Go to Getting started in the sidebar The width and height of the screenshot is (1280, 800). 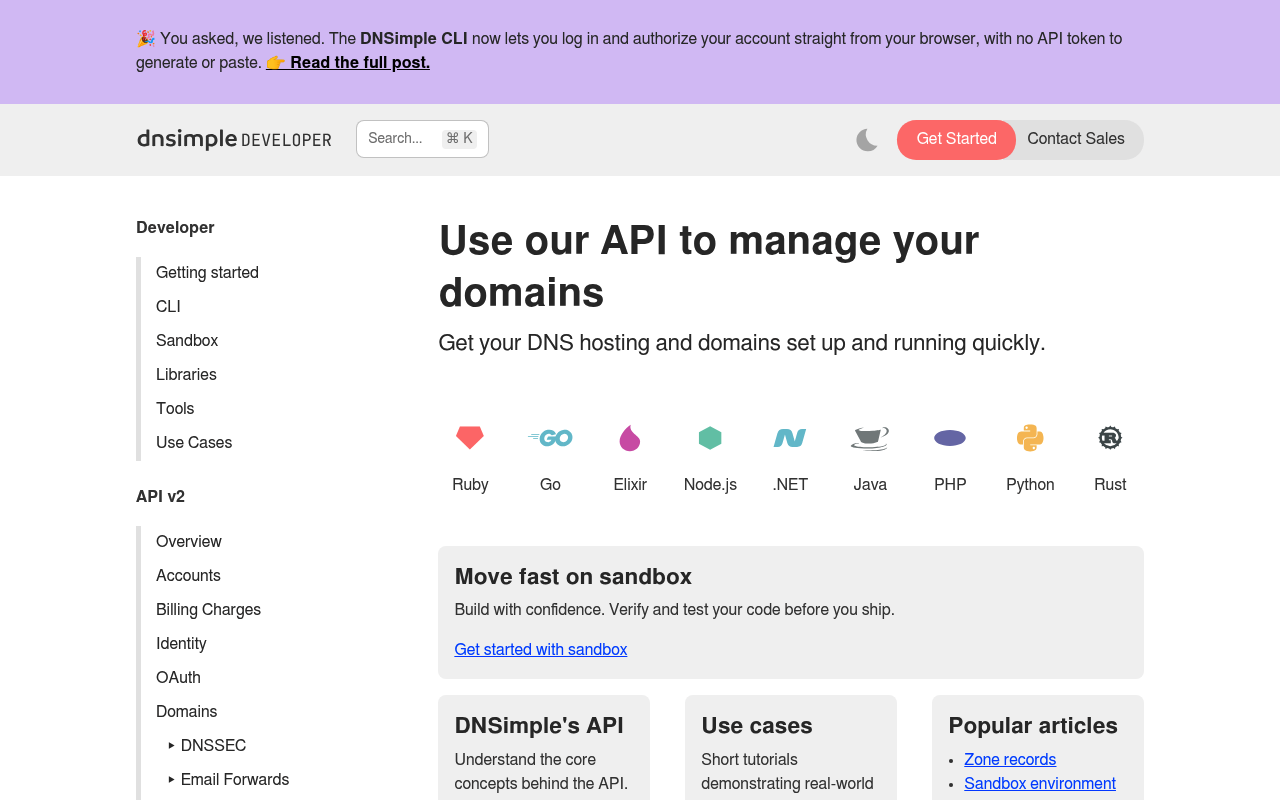pos(207,273)
